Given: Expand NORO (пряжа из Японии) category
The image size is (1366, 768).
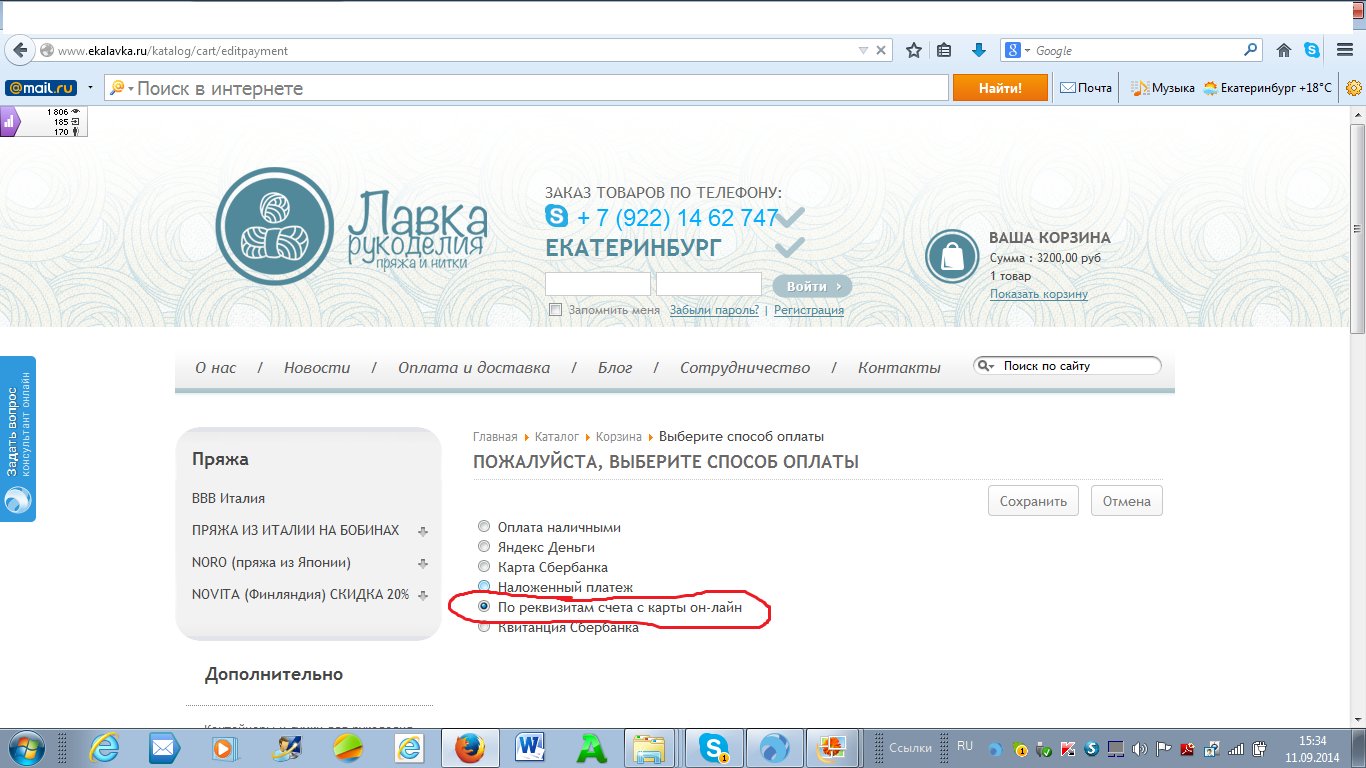Looking at the screenshot, I should coord(423,563).
